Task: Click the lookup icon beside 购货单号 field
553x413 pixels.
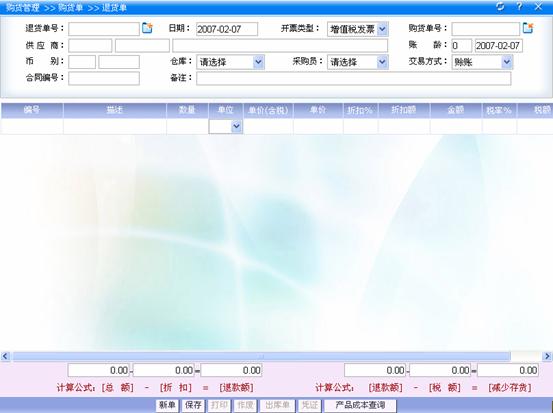Action: point(528,28)
